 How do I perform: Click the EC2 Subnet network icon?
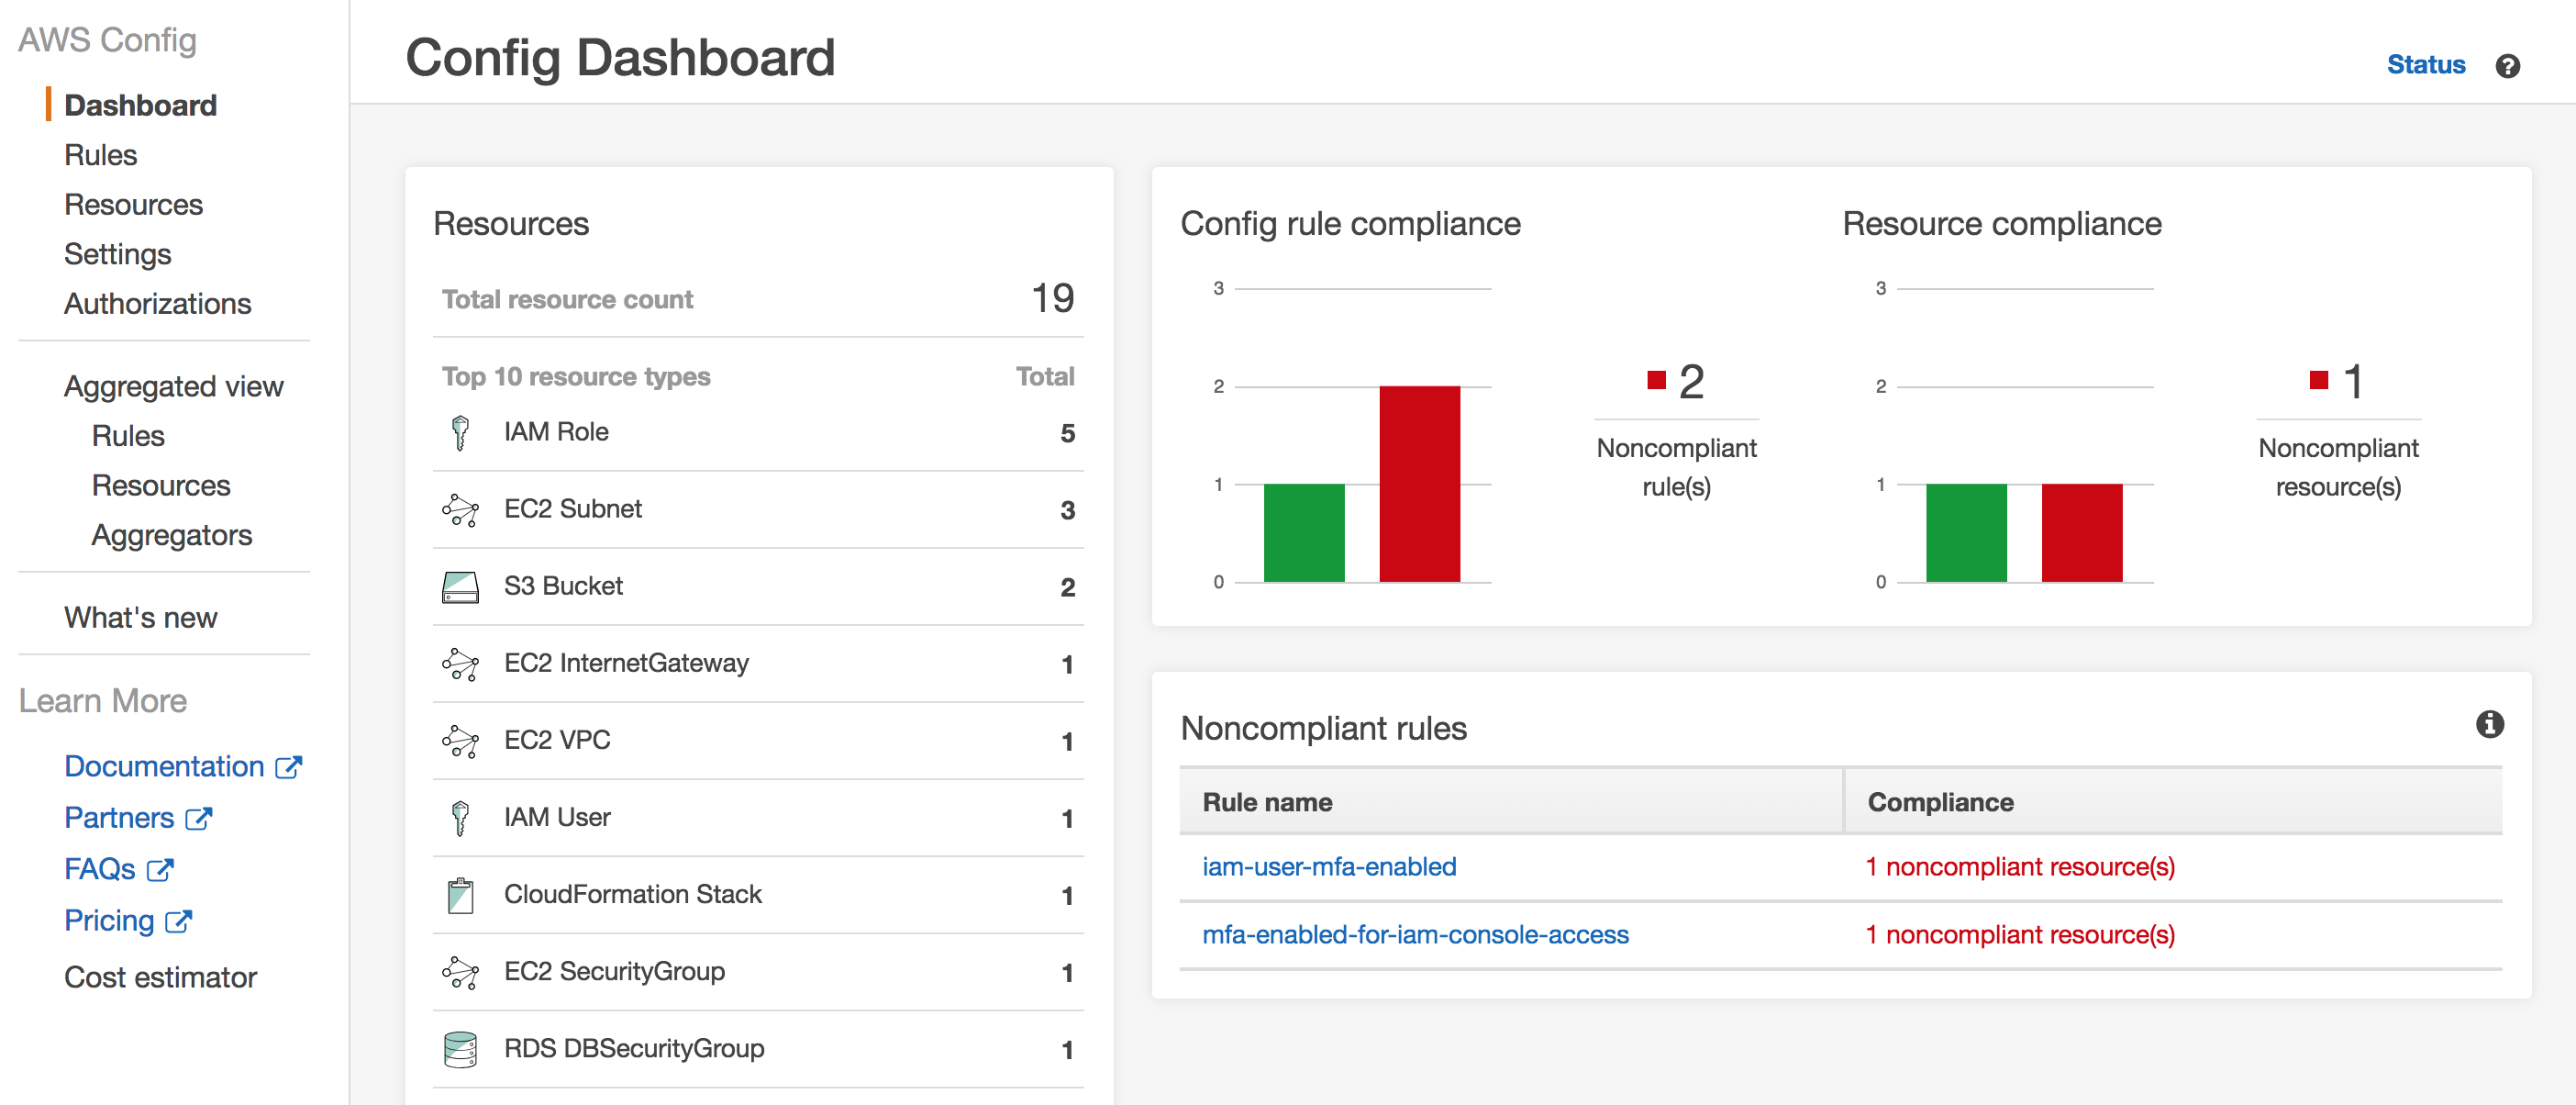coord(460,509)
